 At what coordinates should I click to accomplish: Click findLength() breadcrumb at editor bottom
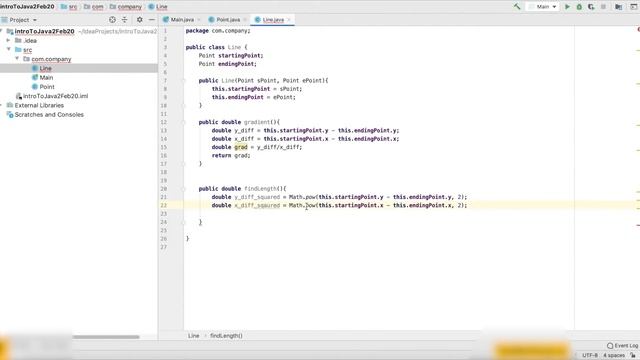pos(226,336)
